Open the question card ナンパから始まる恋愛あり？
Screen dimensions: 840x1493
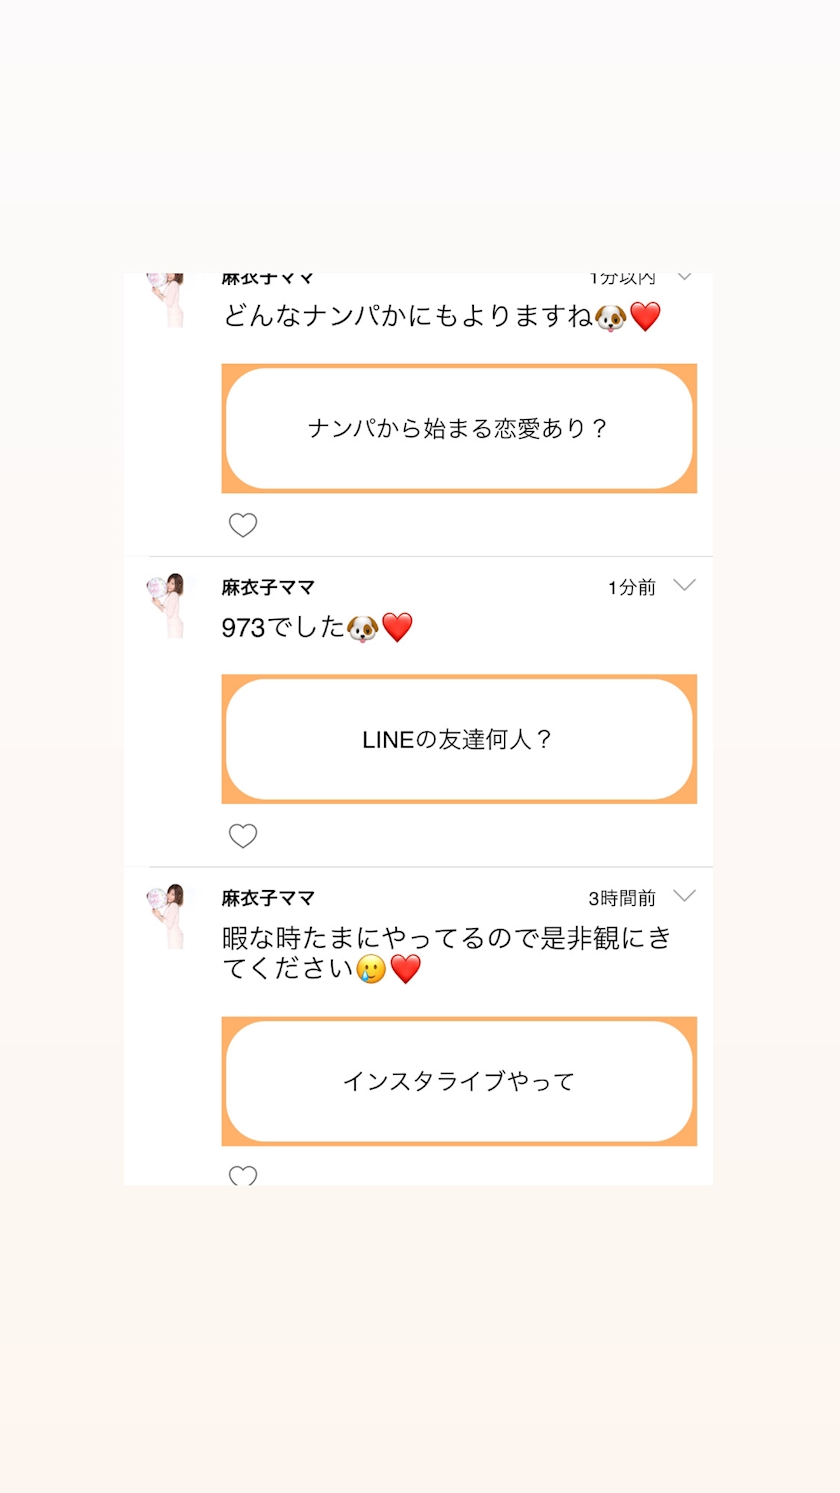[x=459, y=428]
